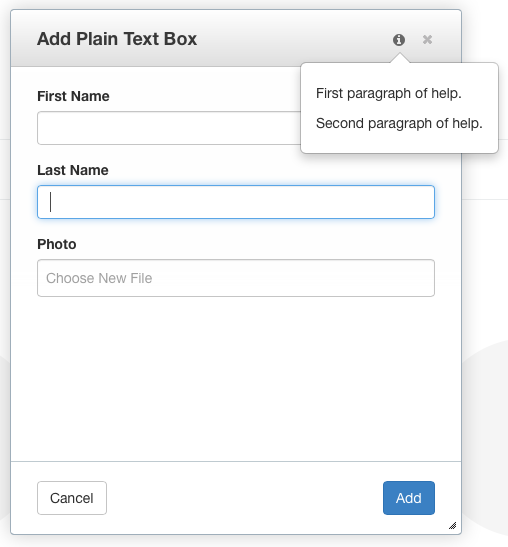508x547 pixels.
Task: Click the First Name label
Action: tap(73, 96)
